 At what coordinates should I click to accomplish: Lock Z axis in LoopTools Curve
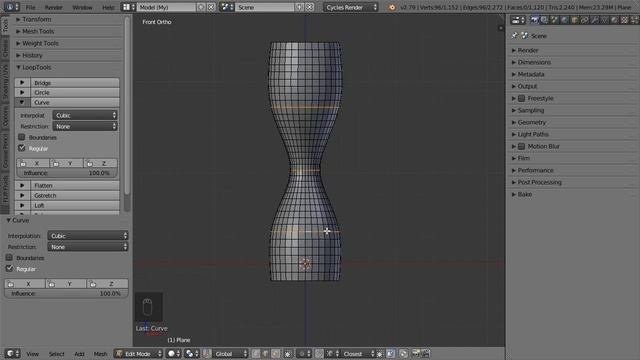click(x=100, y=163)
